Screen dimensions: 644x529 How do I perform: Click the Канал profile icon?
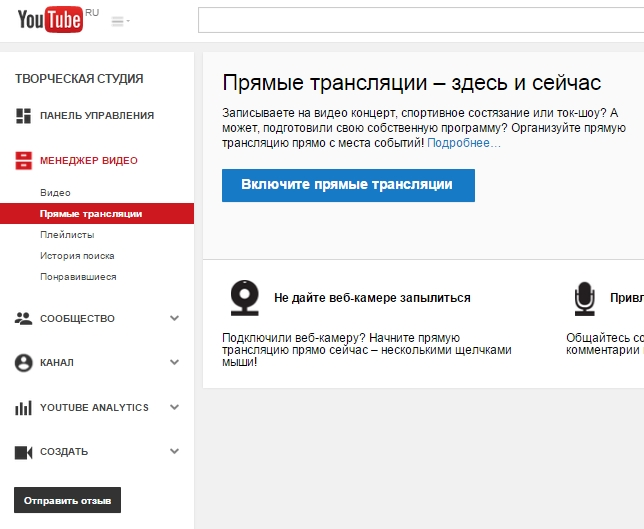(23, 363)
